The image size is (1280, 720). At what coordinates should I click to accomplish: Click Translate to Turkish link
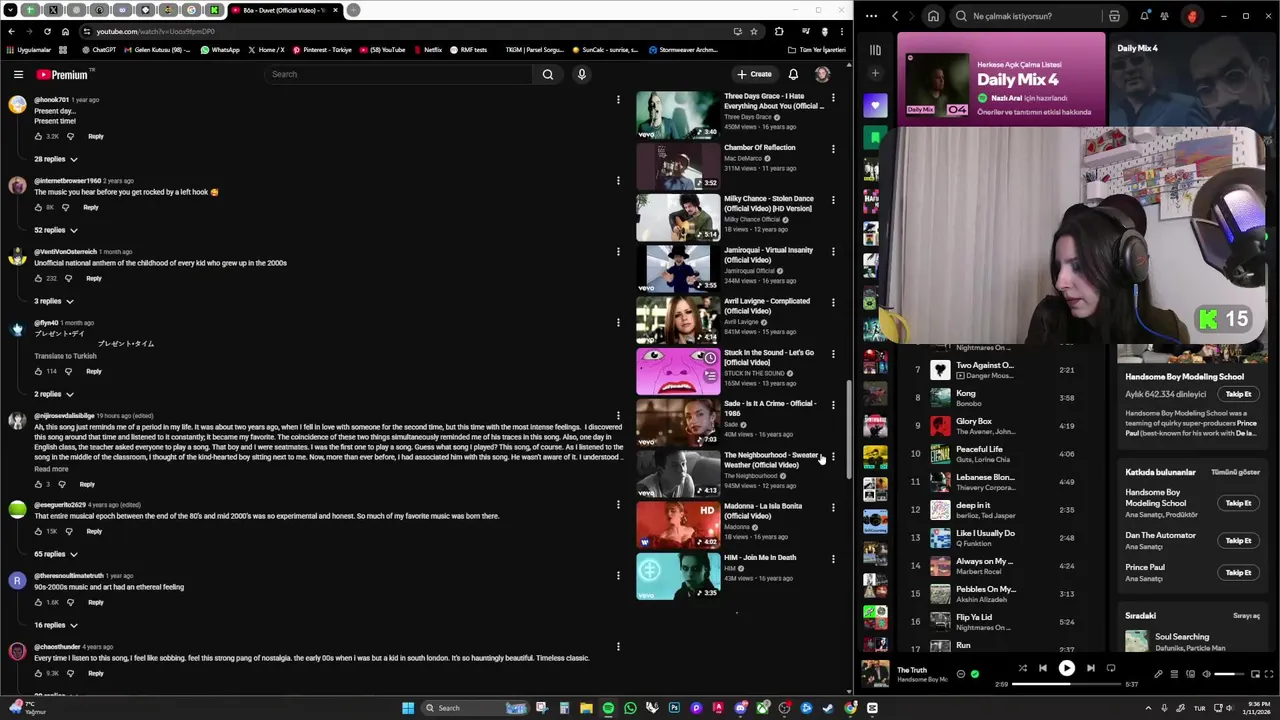(x=65, y=356)
